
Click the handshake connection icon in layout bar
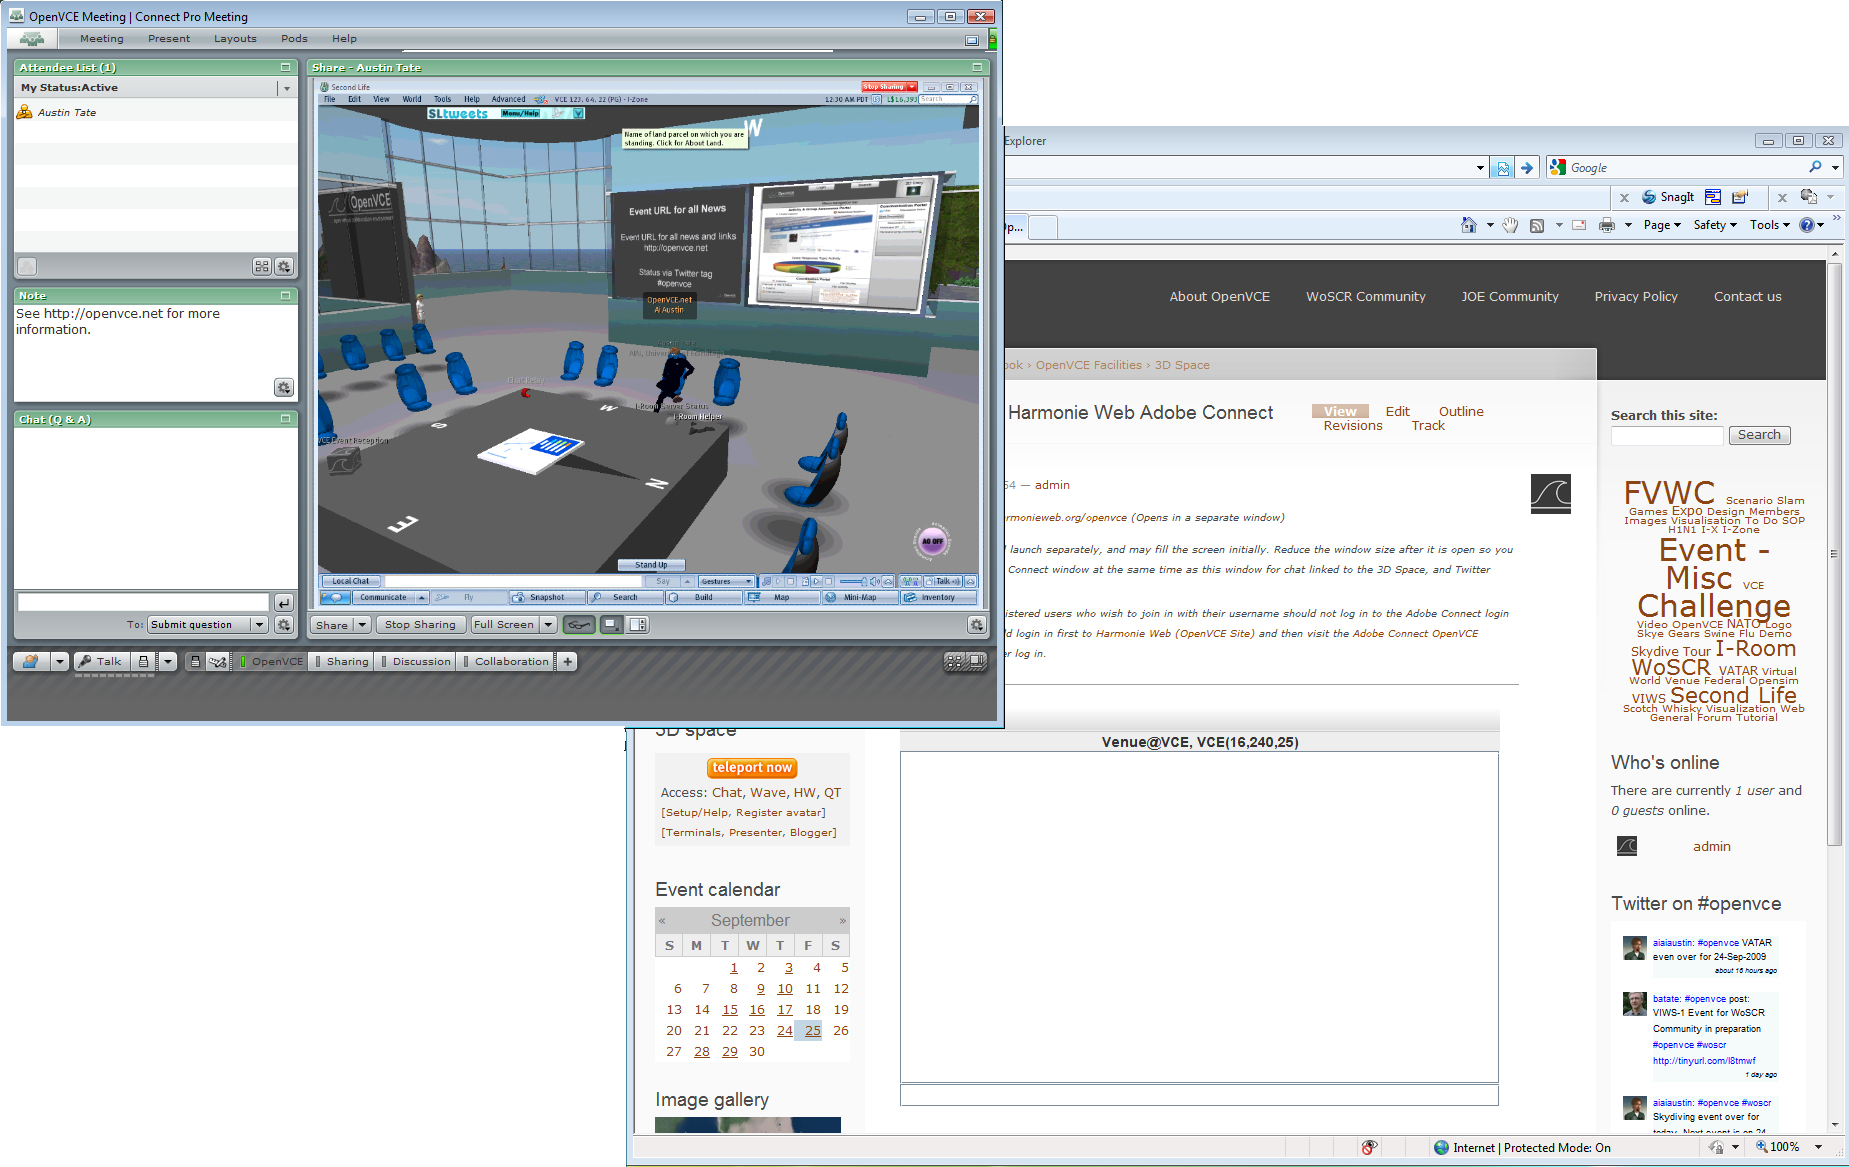point(217,662)
